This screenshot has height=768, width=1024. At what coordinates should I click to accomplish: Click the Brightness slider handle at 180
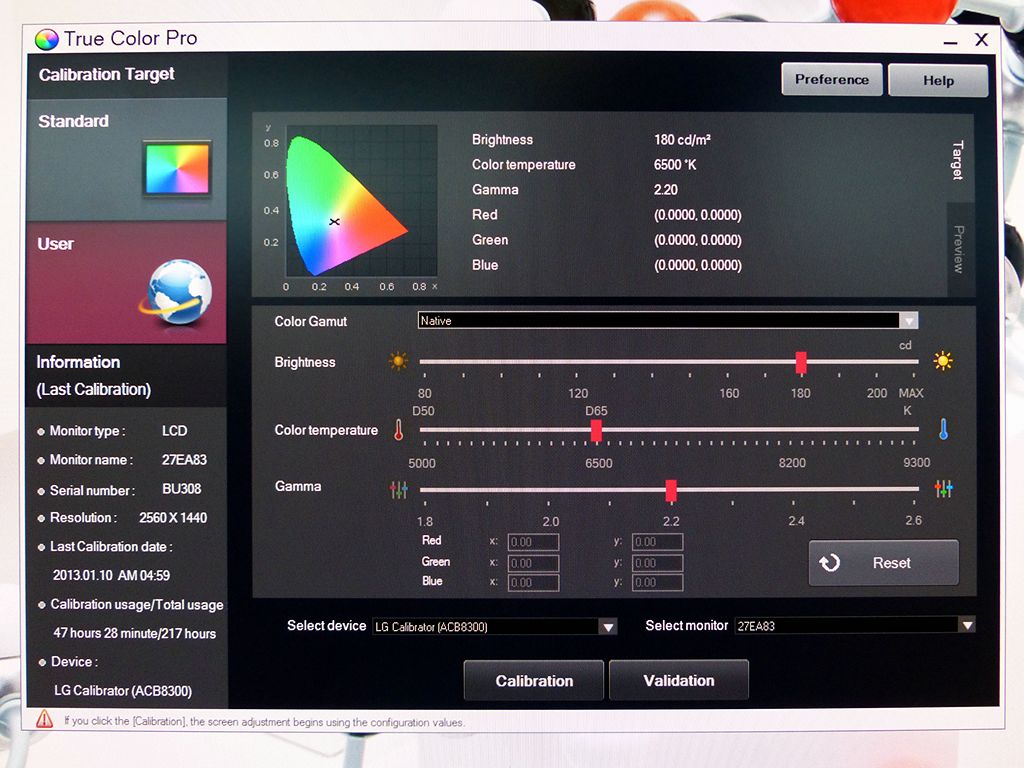pos(801,362)
